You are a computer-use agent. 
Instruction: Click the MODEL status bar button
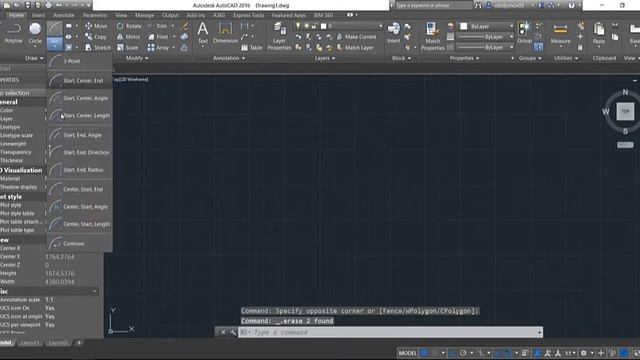407,353
